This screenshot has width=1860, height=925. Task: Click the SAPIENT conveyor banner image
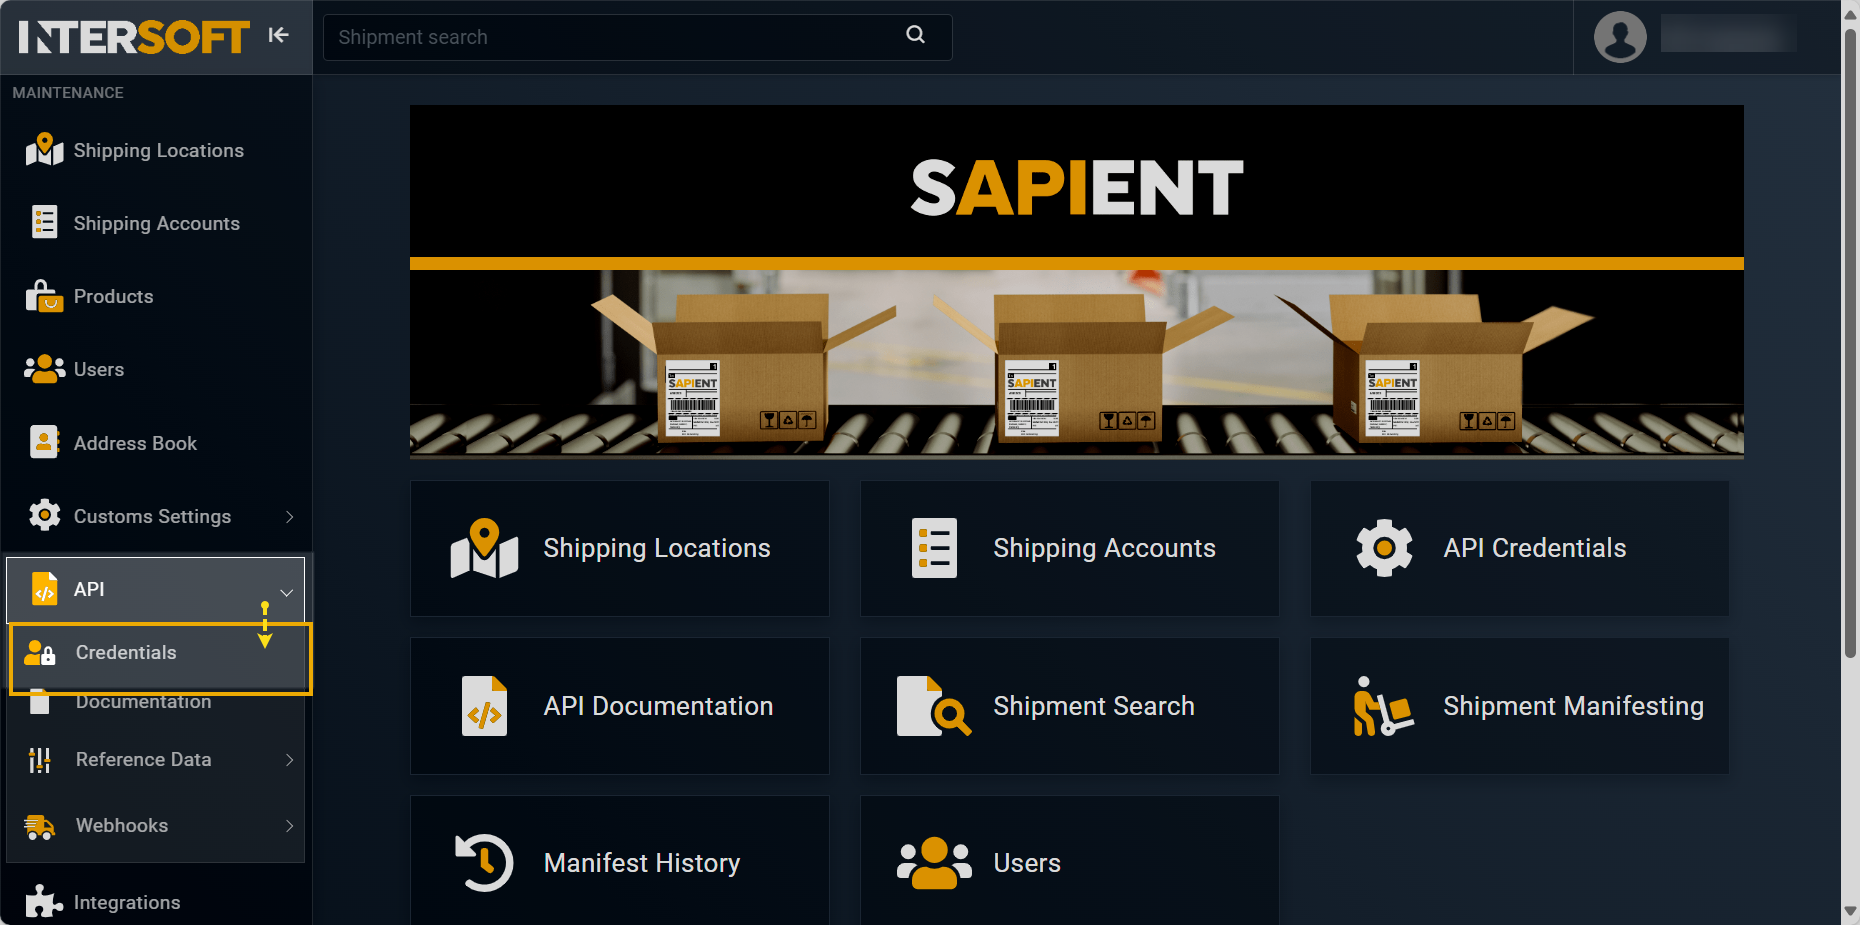pyautogui.click(x=1077, y=282)
